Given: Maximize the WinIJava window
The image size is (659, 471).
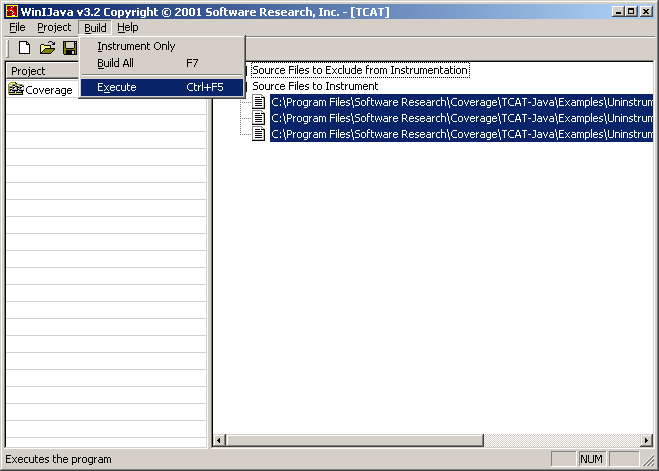Looking at the screenshot, I should pos(631,11).
